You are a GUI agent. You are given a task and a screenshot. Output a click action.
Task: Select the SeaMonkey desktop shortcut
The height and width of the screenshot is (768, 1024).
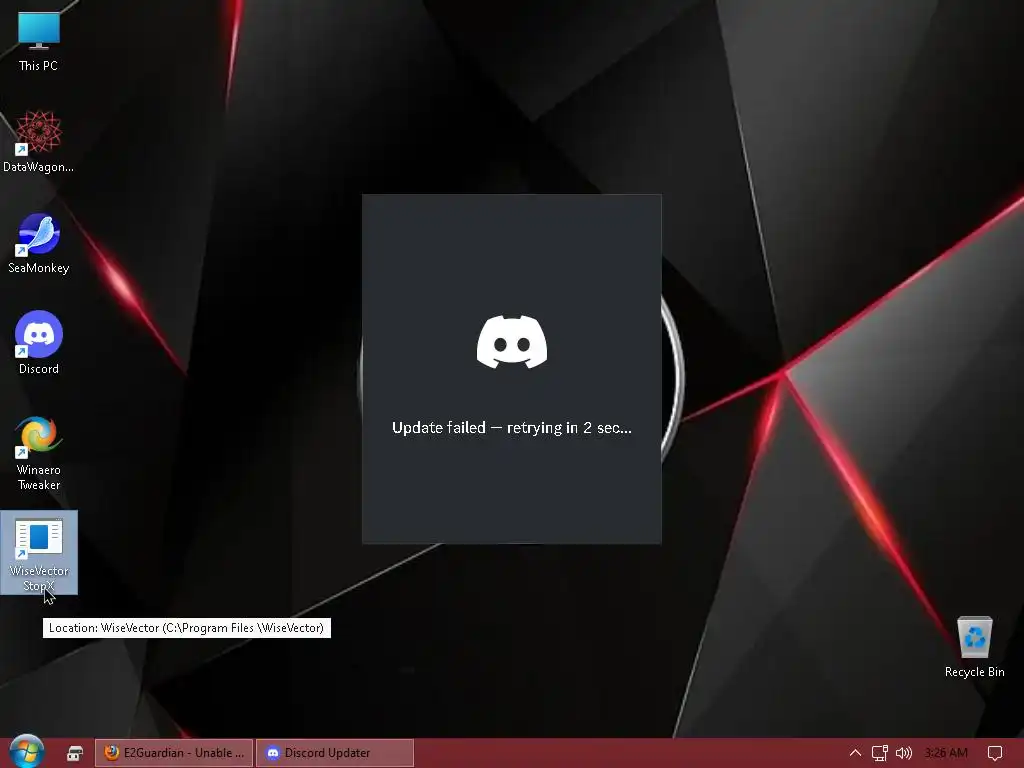(39, 243)
